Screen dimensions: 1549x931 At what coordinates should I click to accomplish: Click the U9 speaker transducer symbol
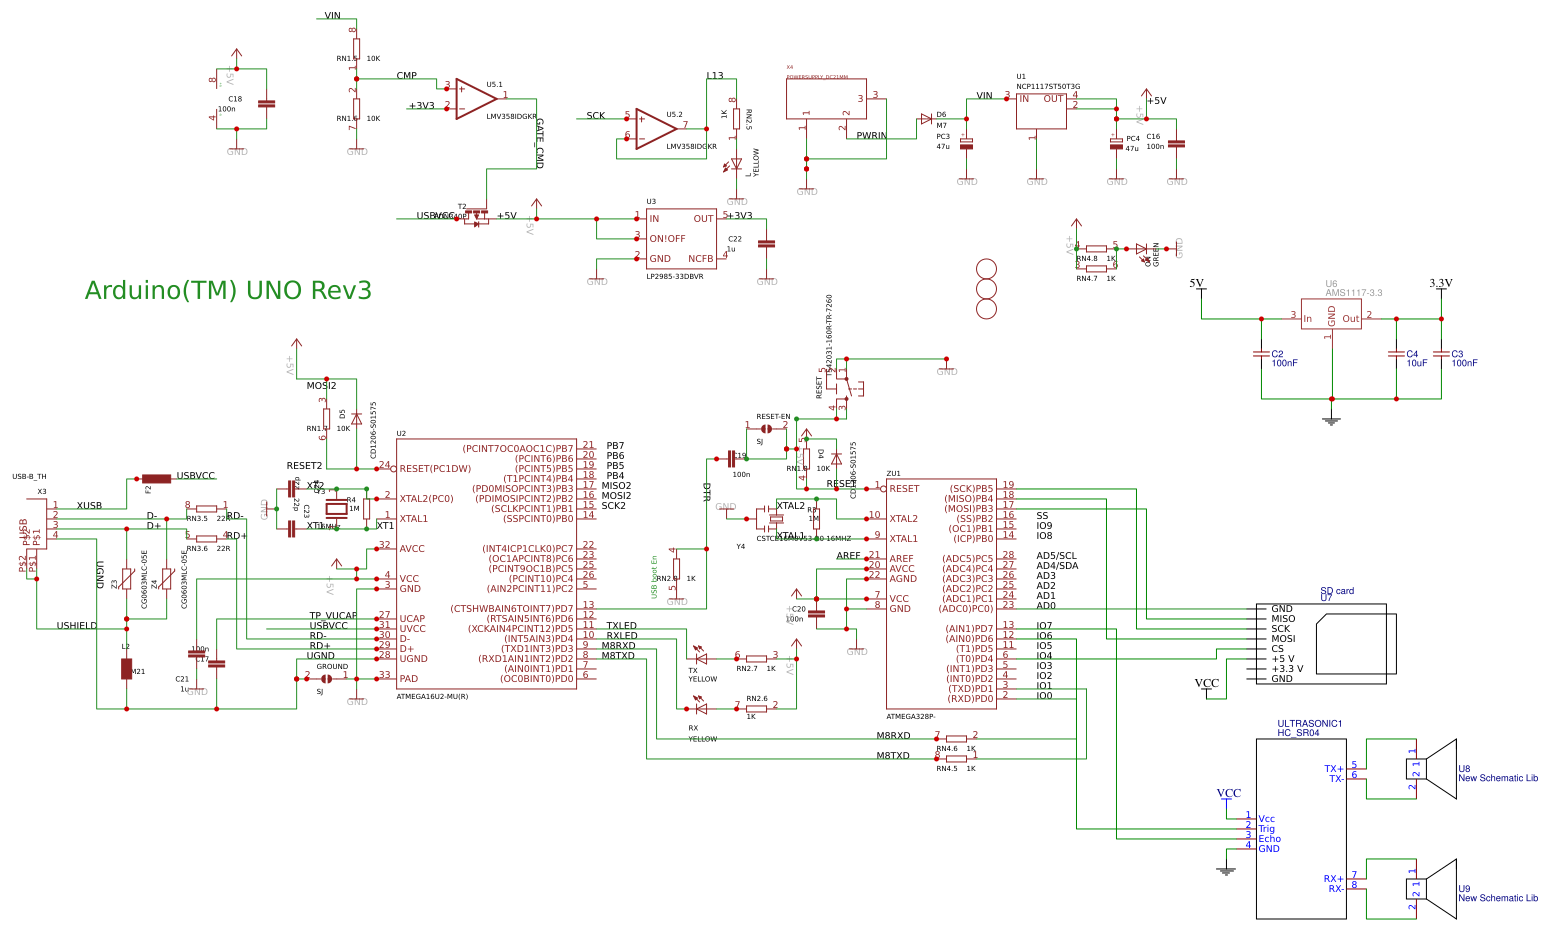(1432, 888)
